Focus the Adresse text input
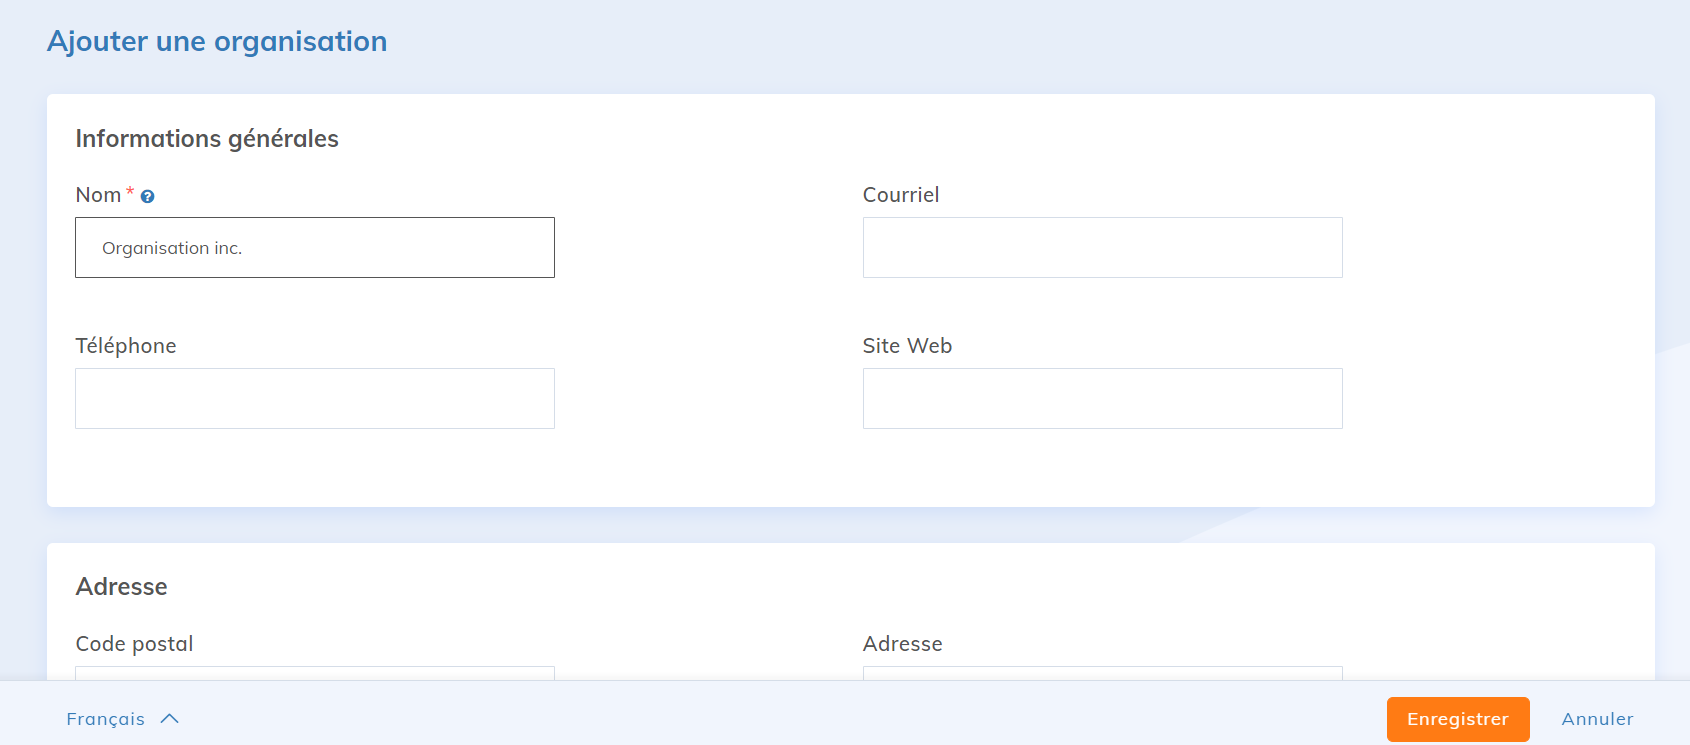The width and height of the screenshot is (1690, 745). (x=1102, y=673)
